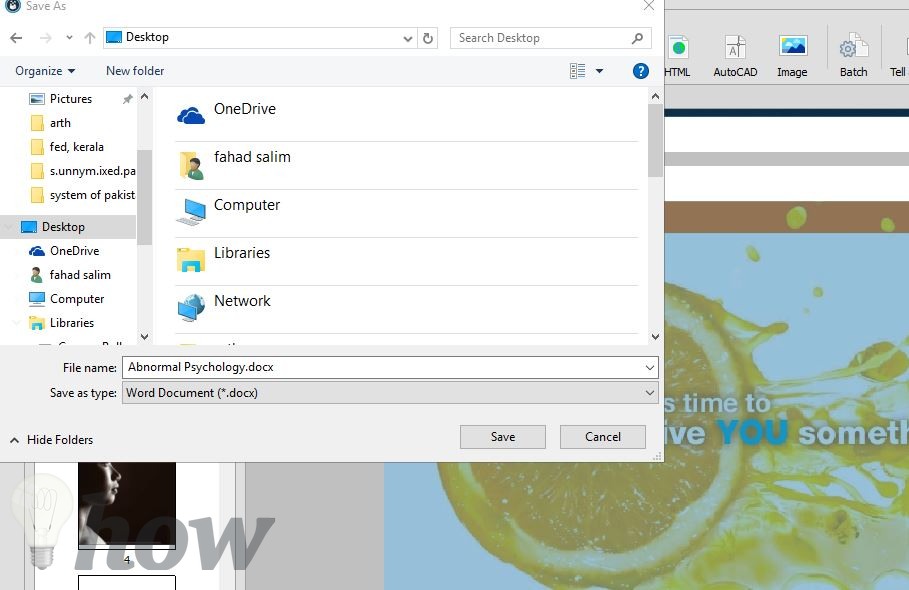Click the File name text field
Image resolution: width=909 pixels, height=590 pixels.
tap(383, 367)
